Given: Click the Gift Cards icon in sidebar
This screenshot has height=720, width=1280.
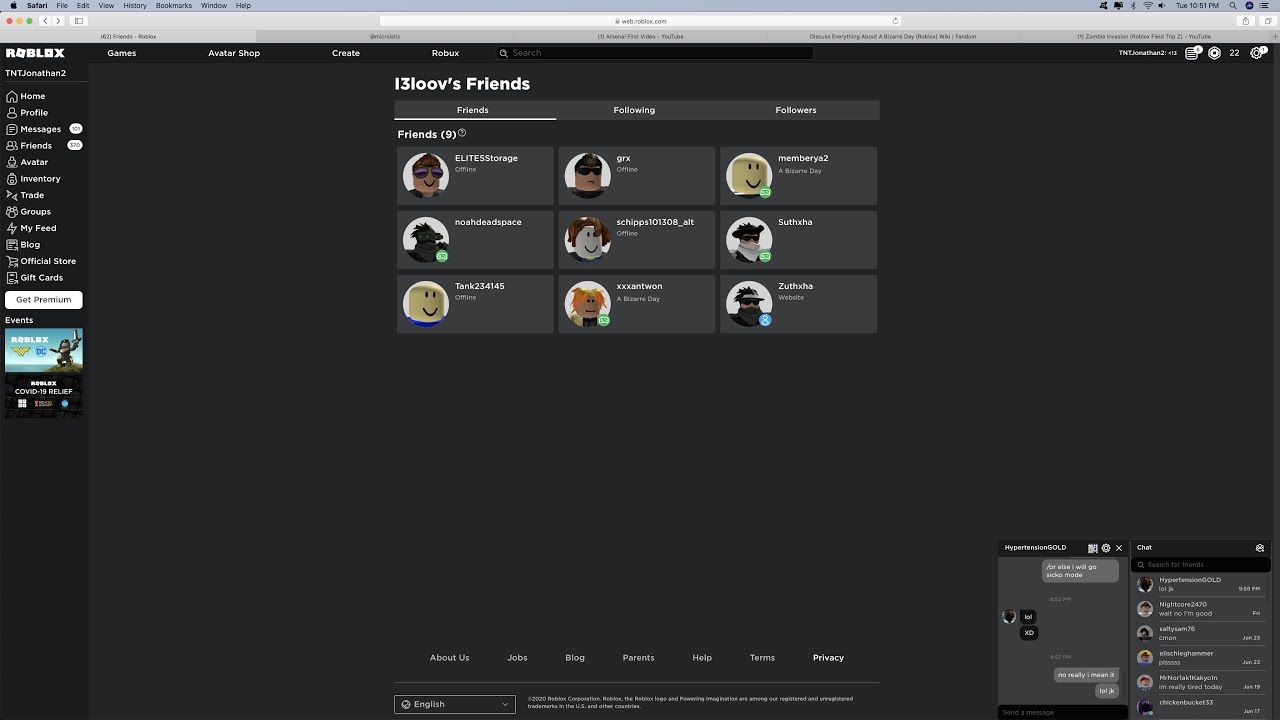Looking at the screenshot, I should [12, 278].
